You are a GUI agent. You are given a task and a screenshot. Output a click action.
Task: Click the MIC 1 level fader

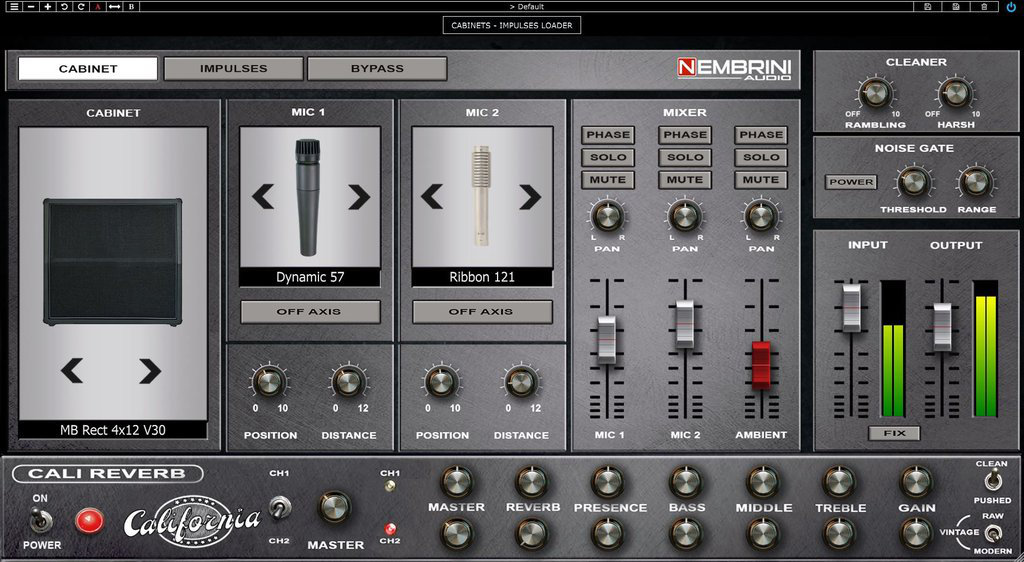607,340
